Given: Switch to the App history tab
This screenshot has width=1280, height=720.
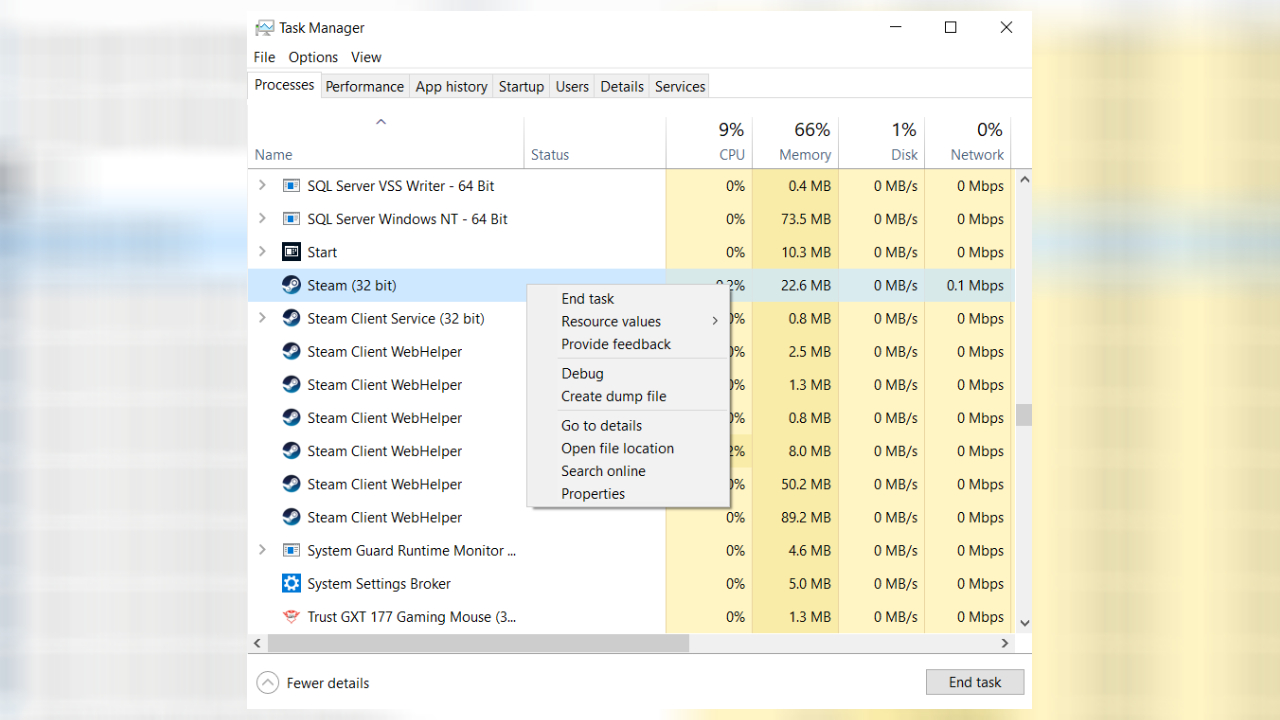Looking at the screenshot, I should (x=451, y=86).
